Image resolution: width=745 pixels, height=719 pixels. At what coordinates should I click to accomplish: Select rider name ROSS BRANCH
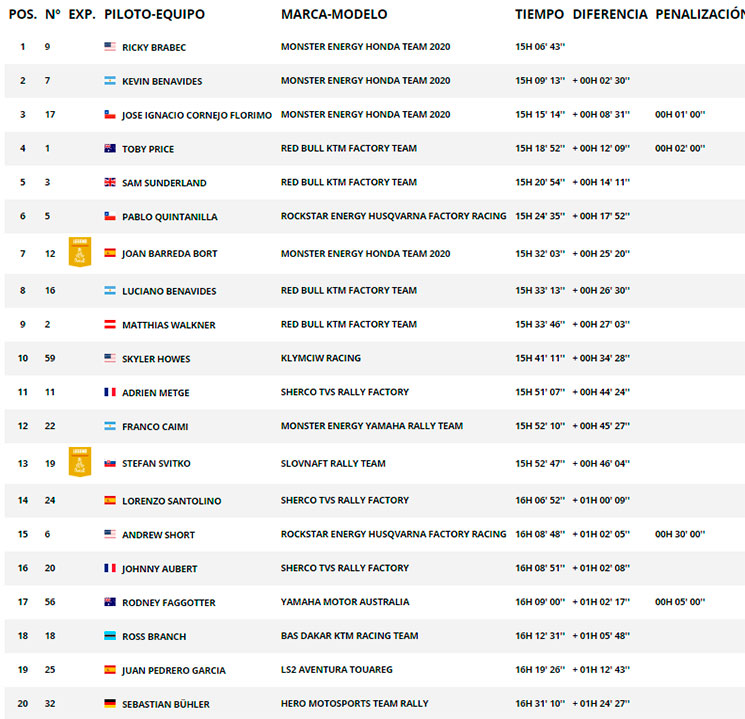(154, 637)
